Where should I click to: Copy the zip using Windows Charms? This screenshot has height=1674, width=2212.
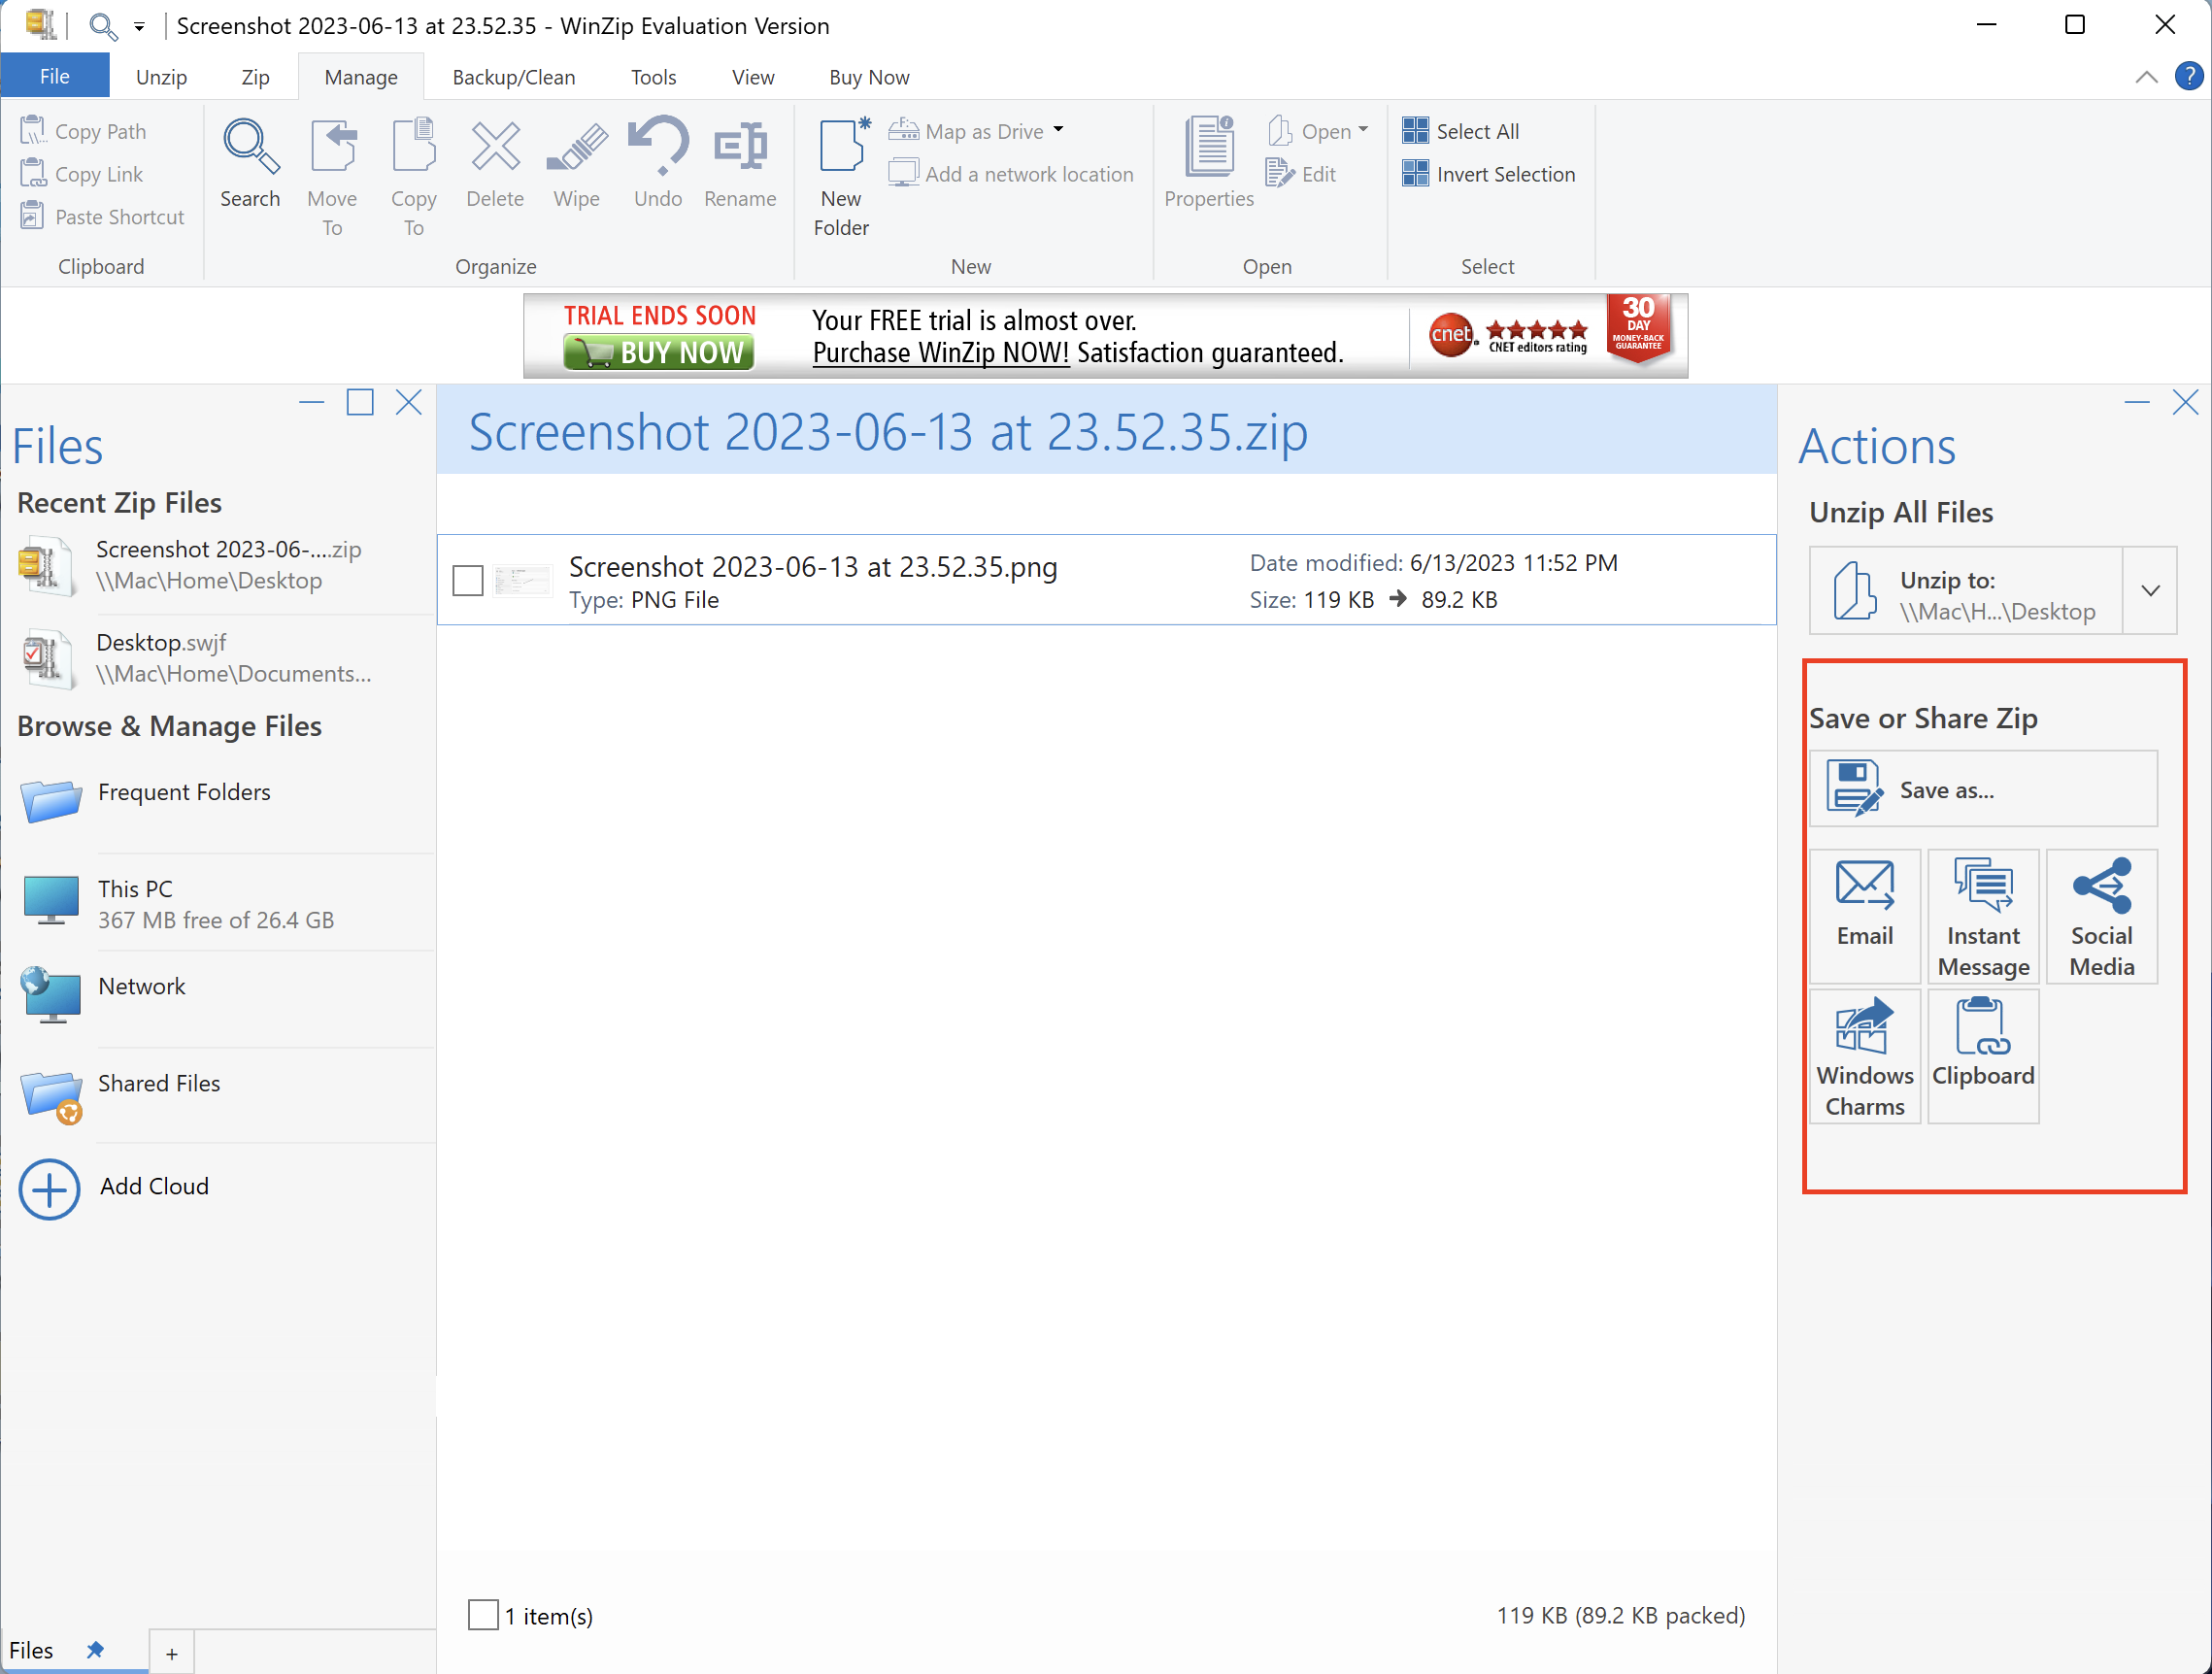tap(1864, 1055)
